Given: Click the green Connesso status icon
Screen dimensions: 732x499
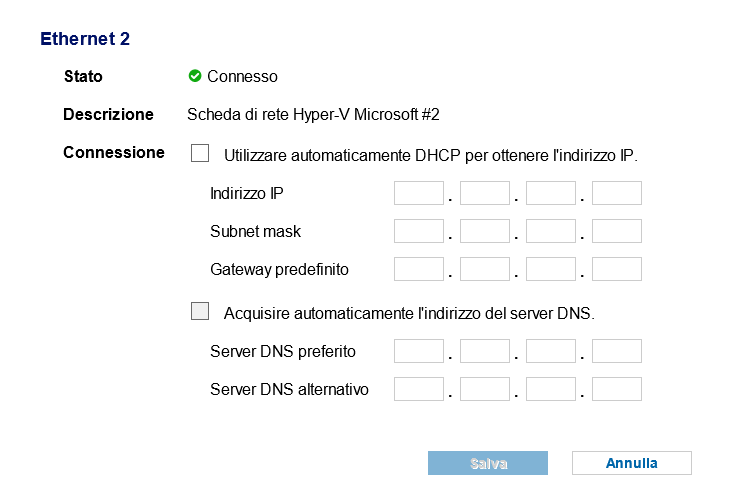Looking at the screenshot, I should tap(195, 76).
